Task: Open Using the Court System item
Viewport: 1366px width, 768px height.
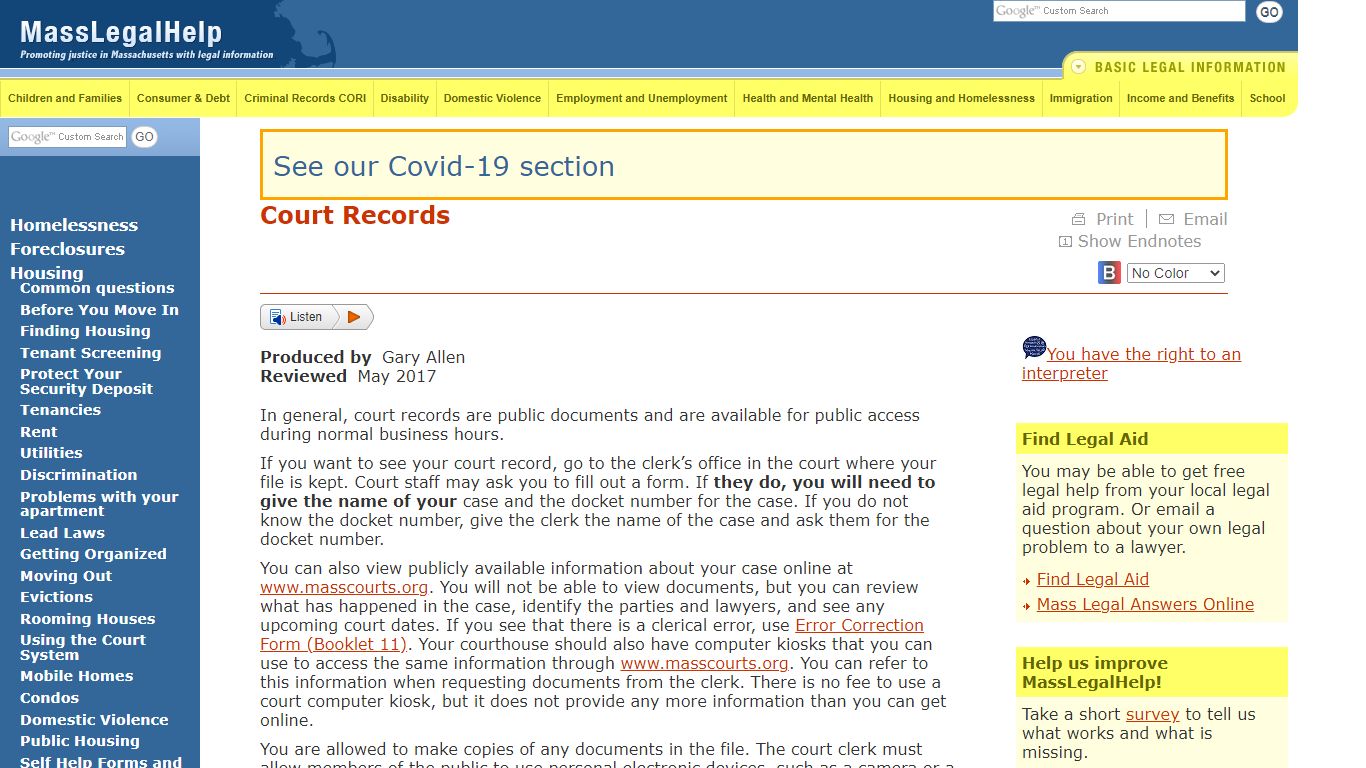Action: tap(83, 647)
